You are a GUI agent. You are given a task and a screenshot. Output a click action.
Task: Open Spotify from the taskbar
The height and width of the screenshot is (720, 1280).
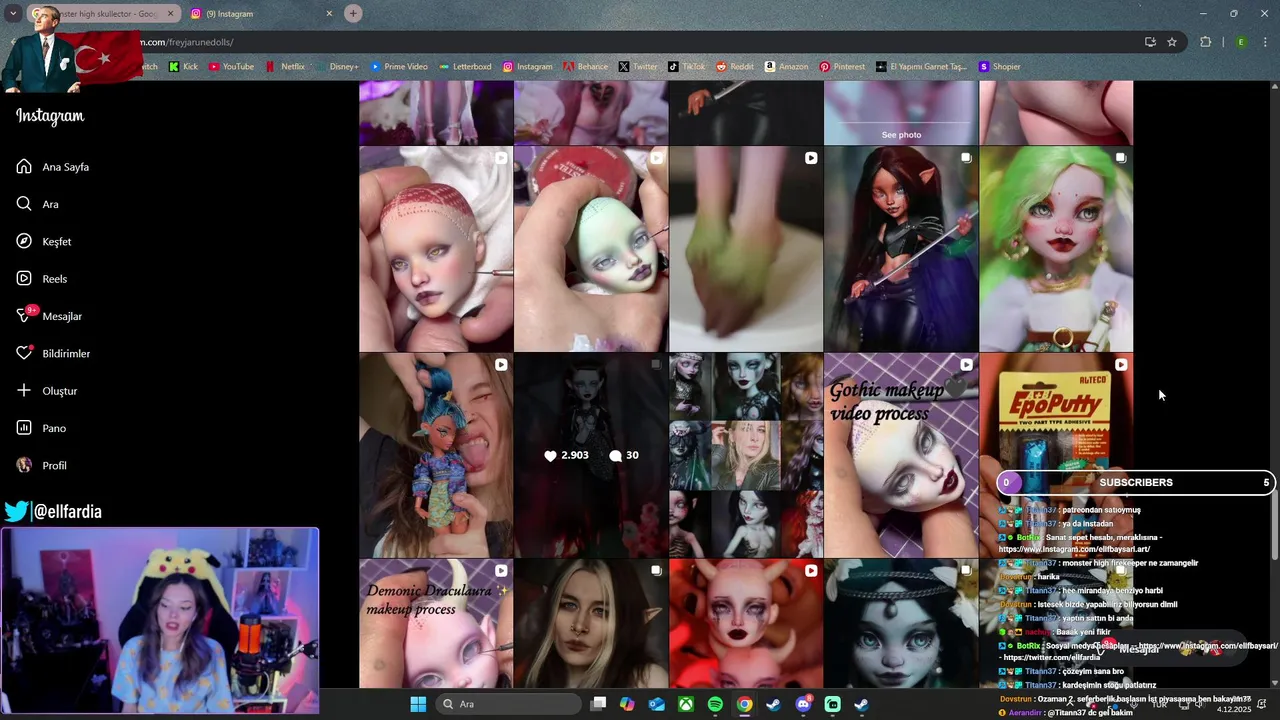[715, 704]
